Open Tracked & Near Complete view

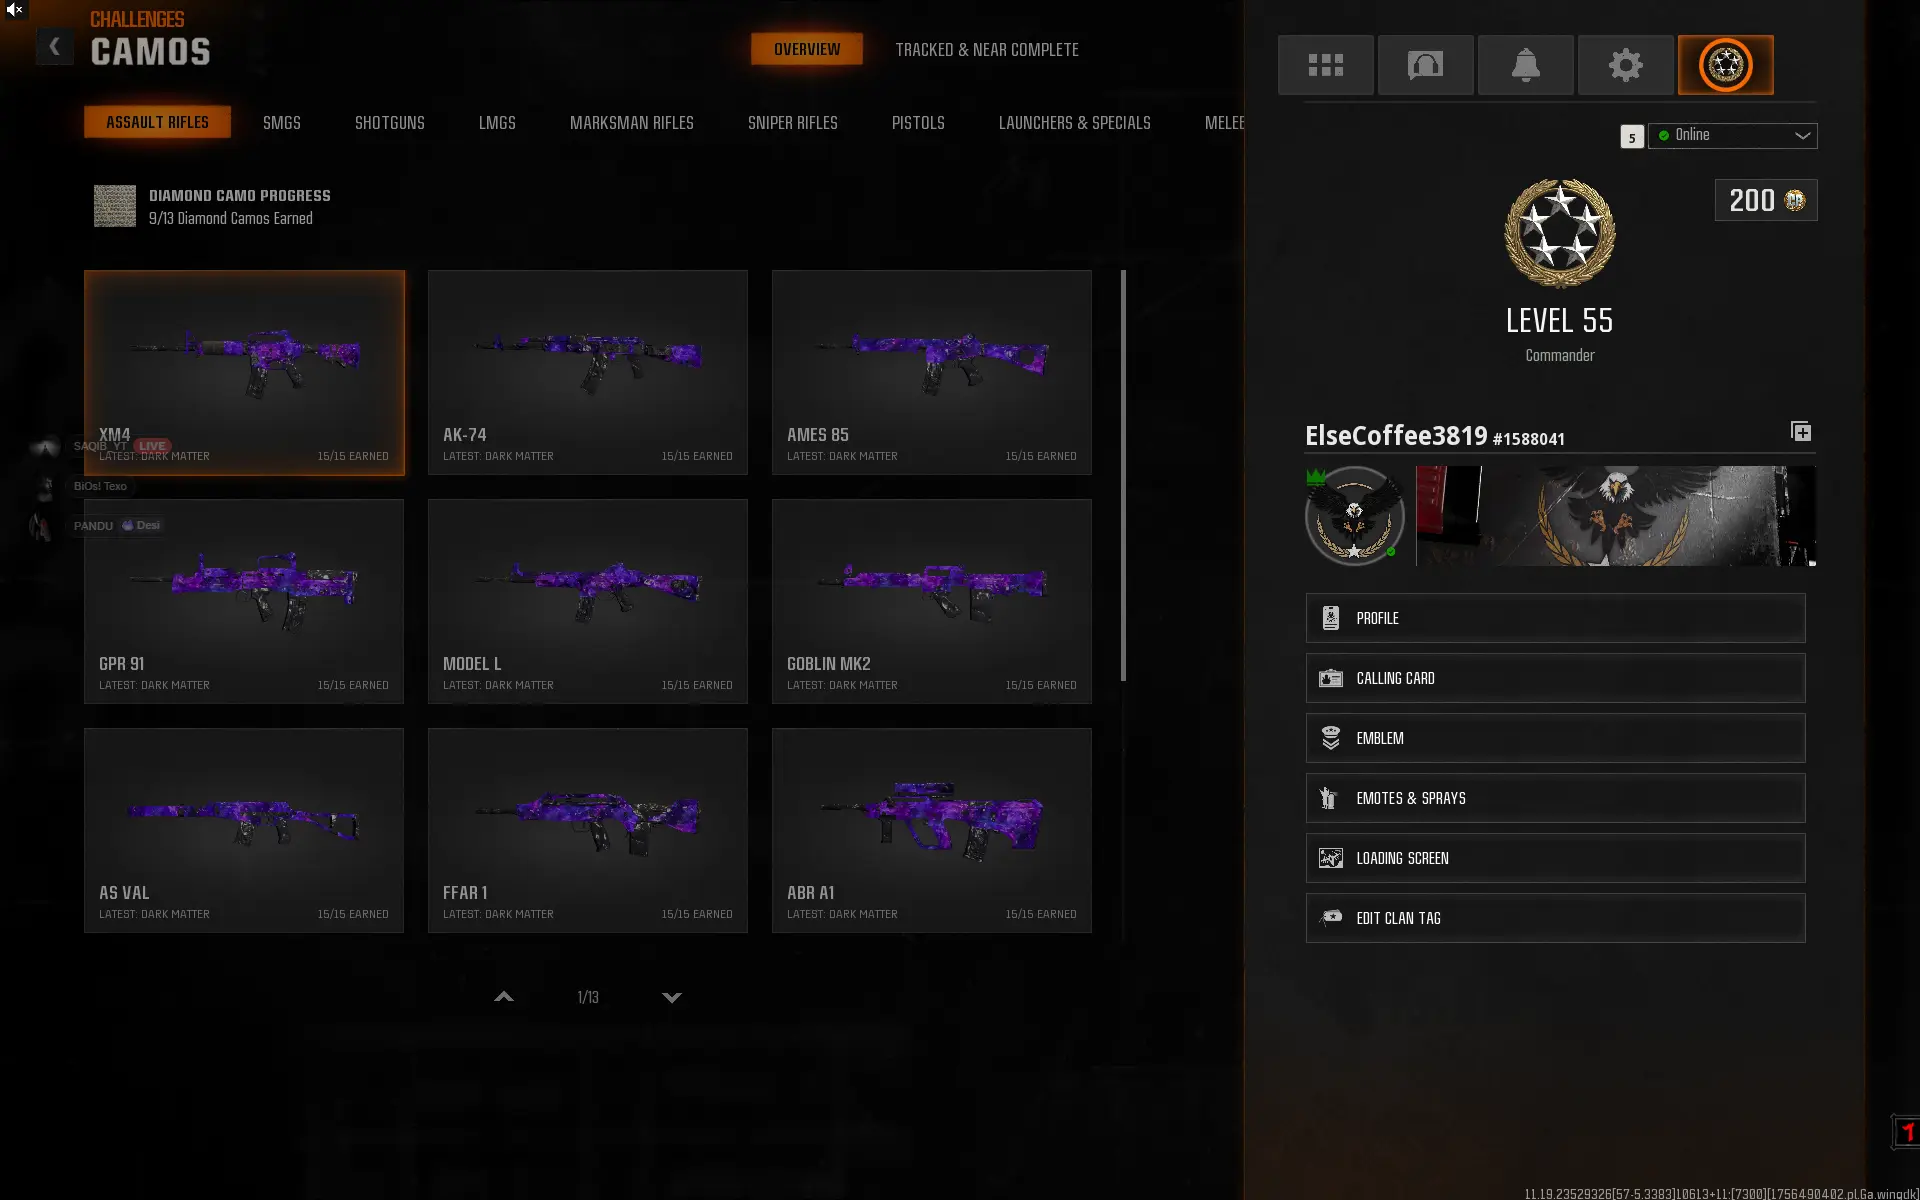tap(986, 50)
